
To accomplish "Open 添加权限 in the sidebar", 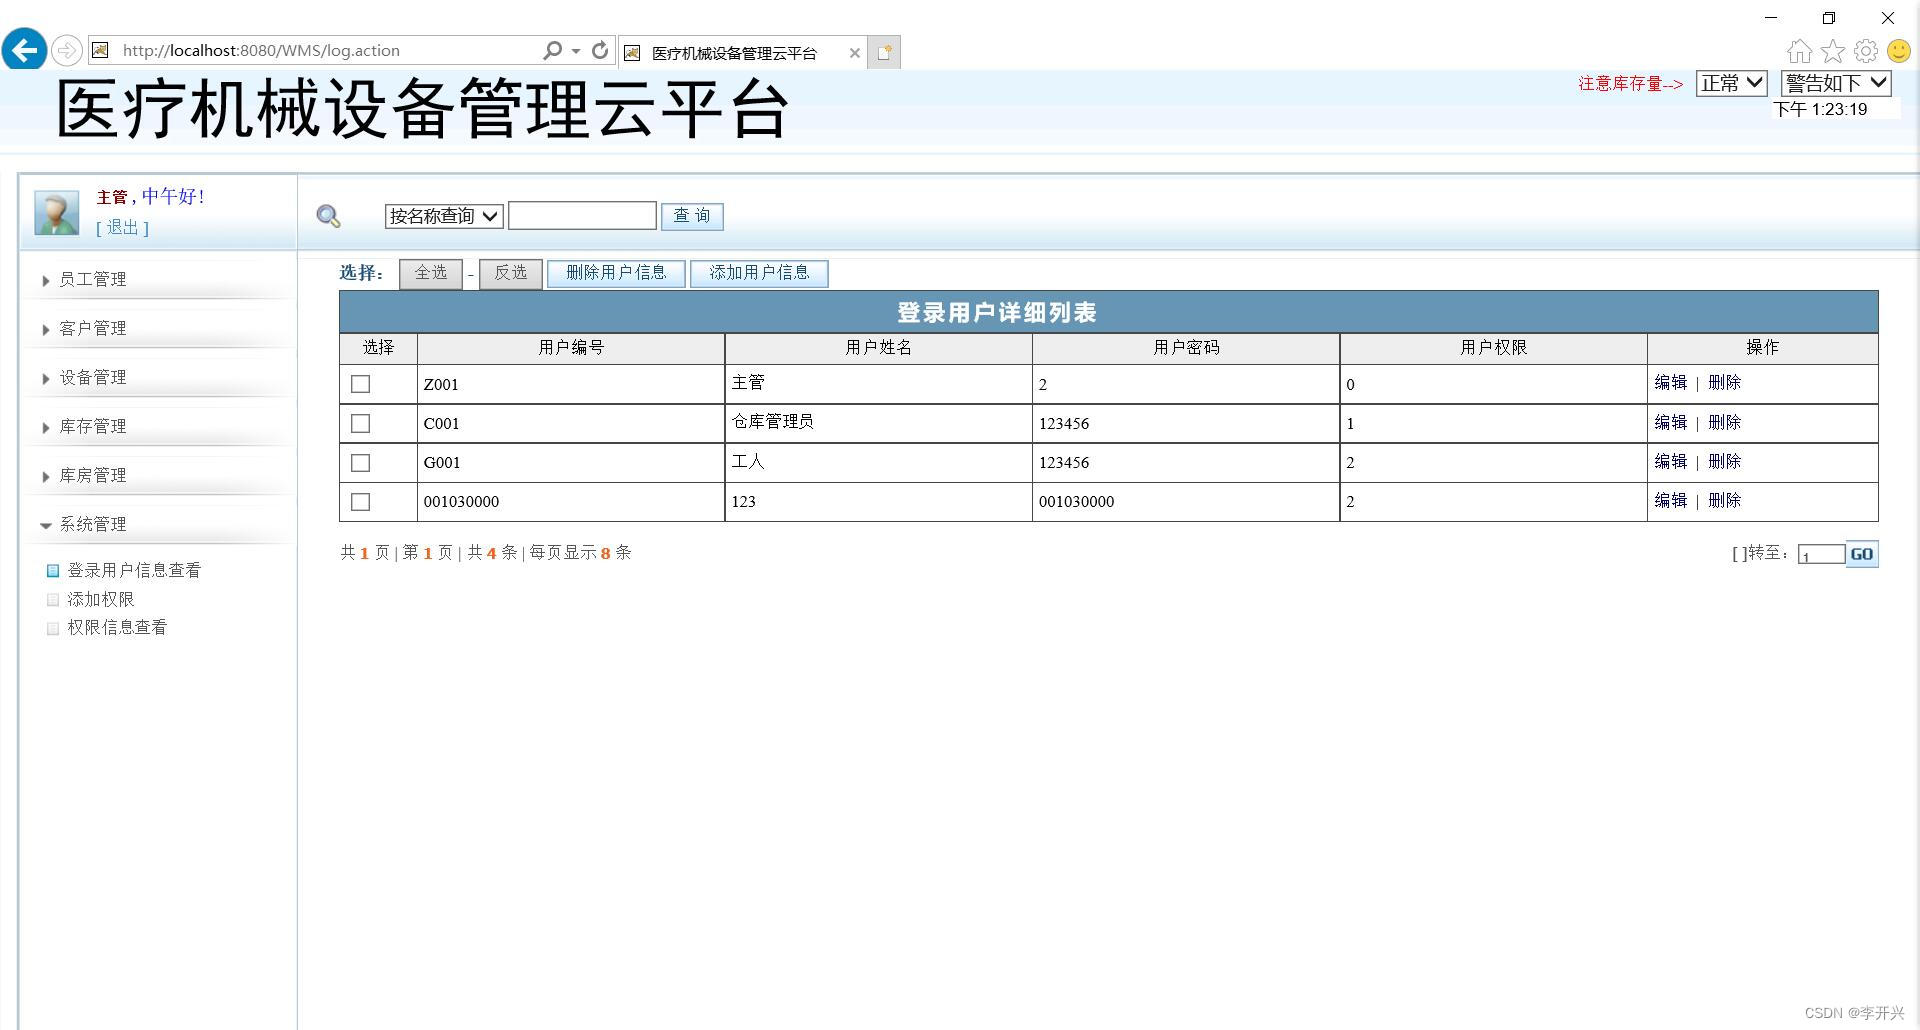I will click(101, 600).
